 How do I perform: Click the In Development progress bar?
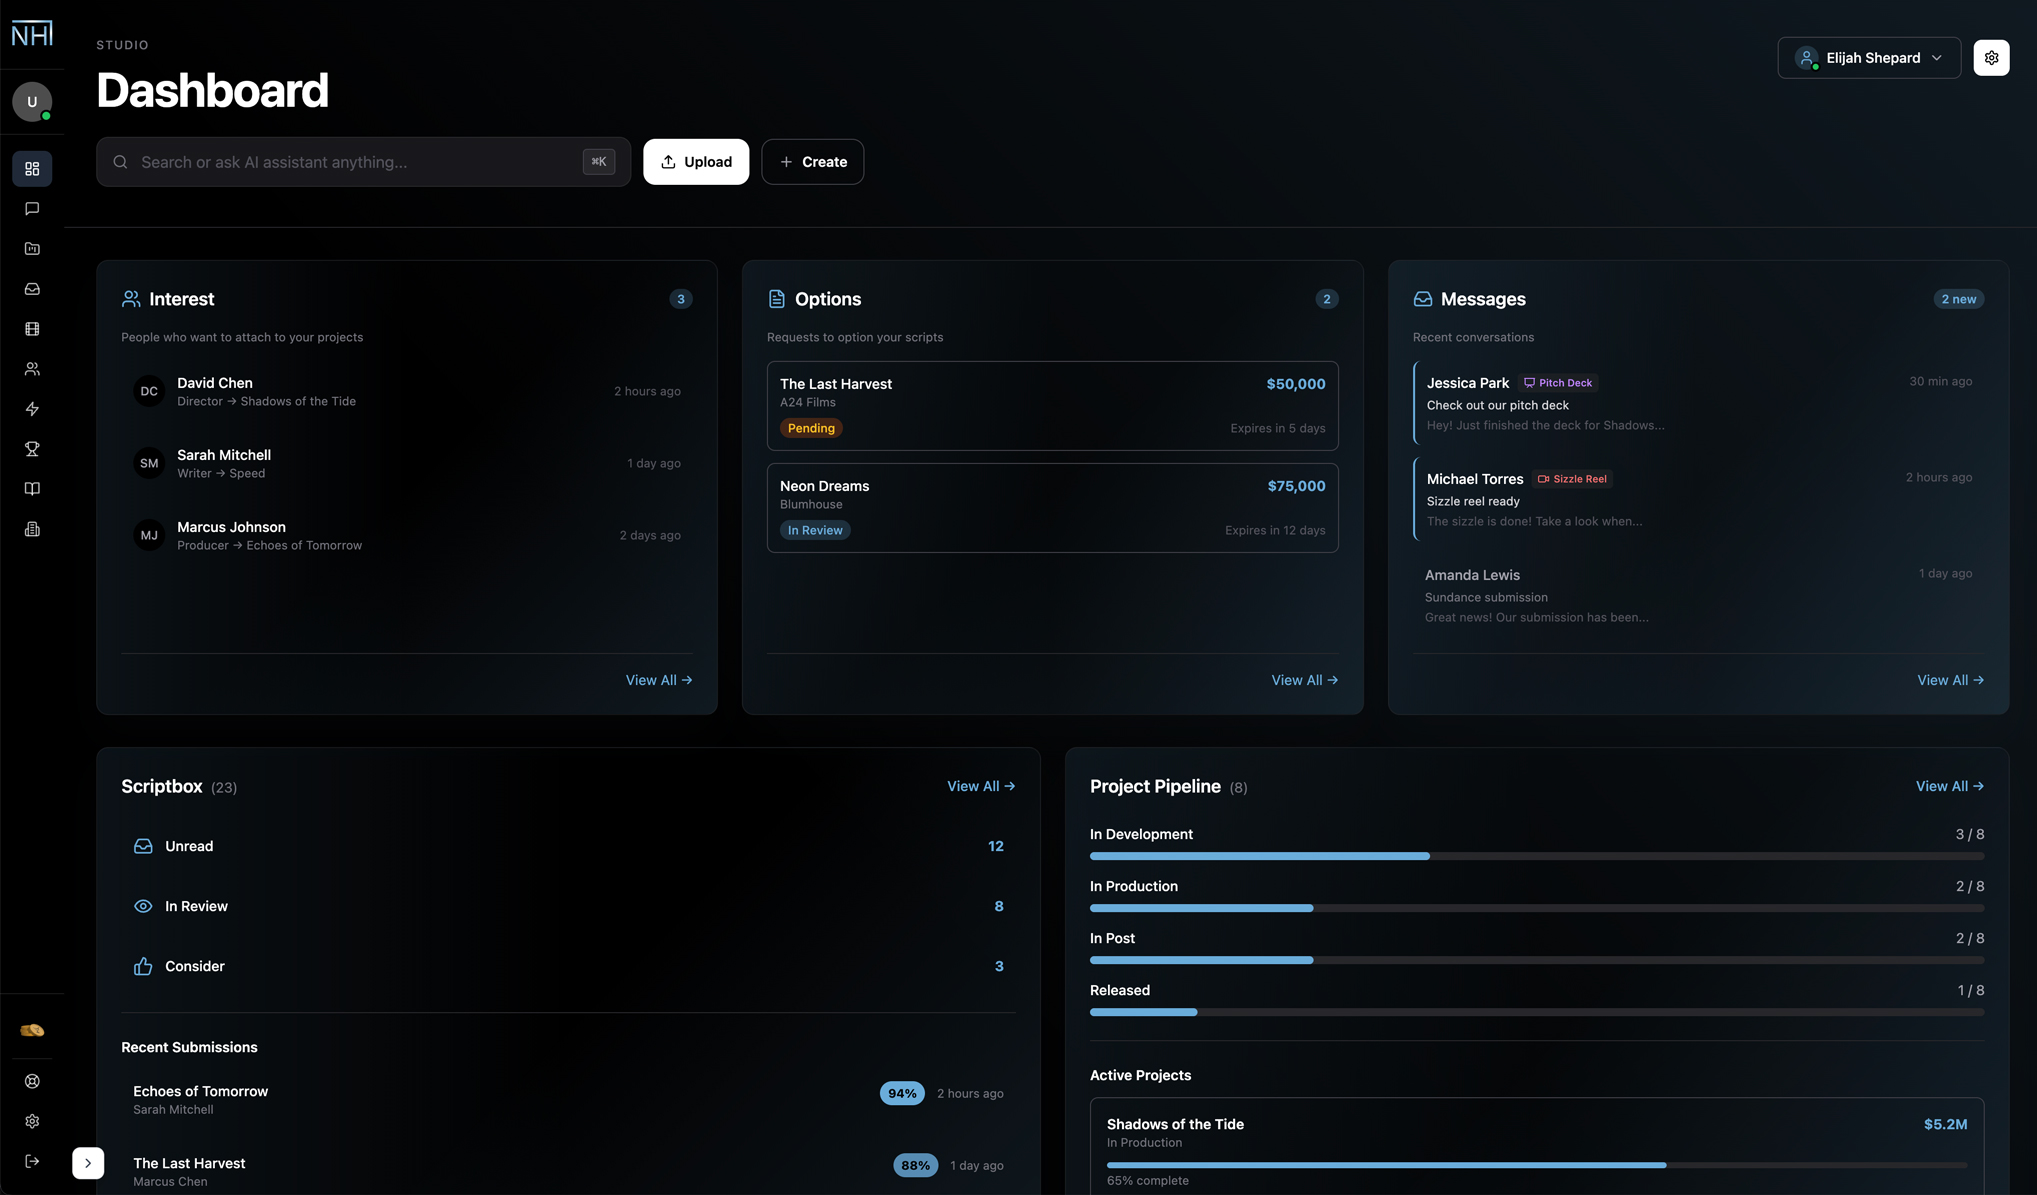click(x=1536, y=856)
